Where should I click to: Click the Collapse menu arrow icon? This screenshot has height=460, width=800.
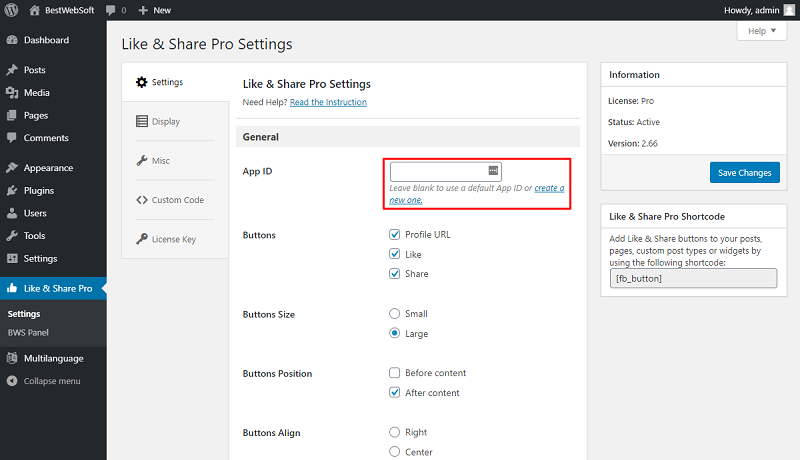pyautogui.click(x=12, y=381)
